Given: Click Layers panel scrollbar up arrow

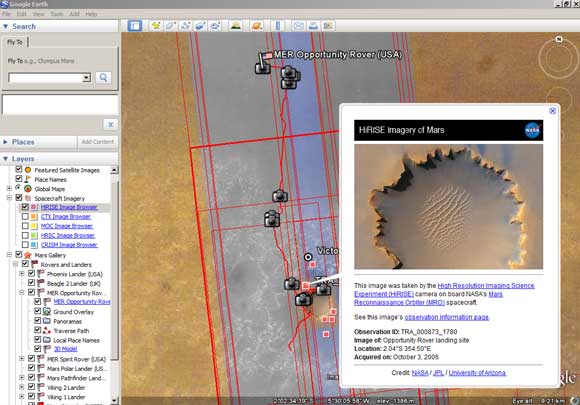Looking at the screenshot, I should [x=114, y=170].
